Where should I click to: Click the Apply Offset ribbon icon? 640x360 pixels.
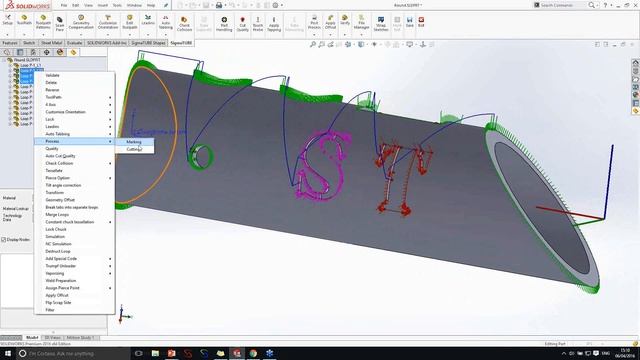click(330, 22)
